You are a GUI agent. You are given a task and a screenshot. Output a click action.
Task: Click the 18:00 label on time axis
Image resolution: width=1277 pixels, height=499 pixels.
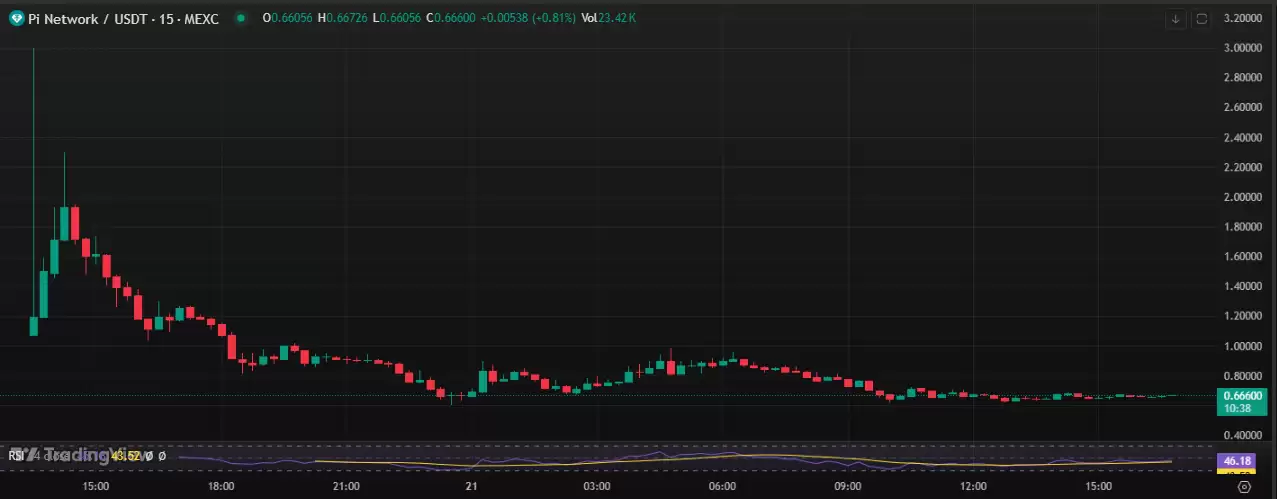point(221,486)
